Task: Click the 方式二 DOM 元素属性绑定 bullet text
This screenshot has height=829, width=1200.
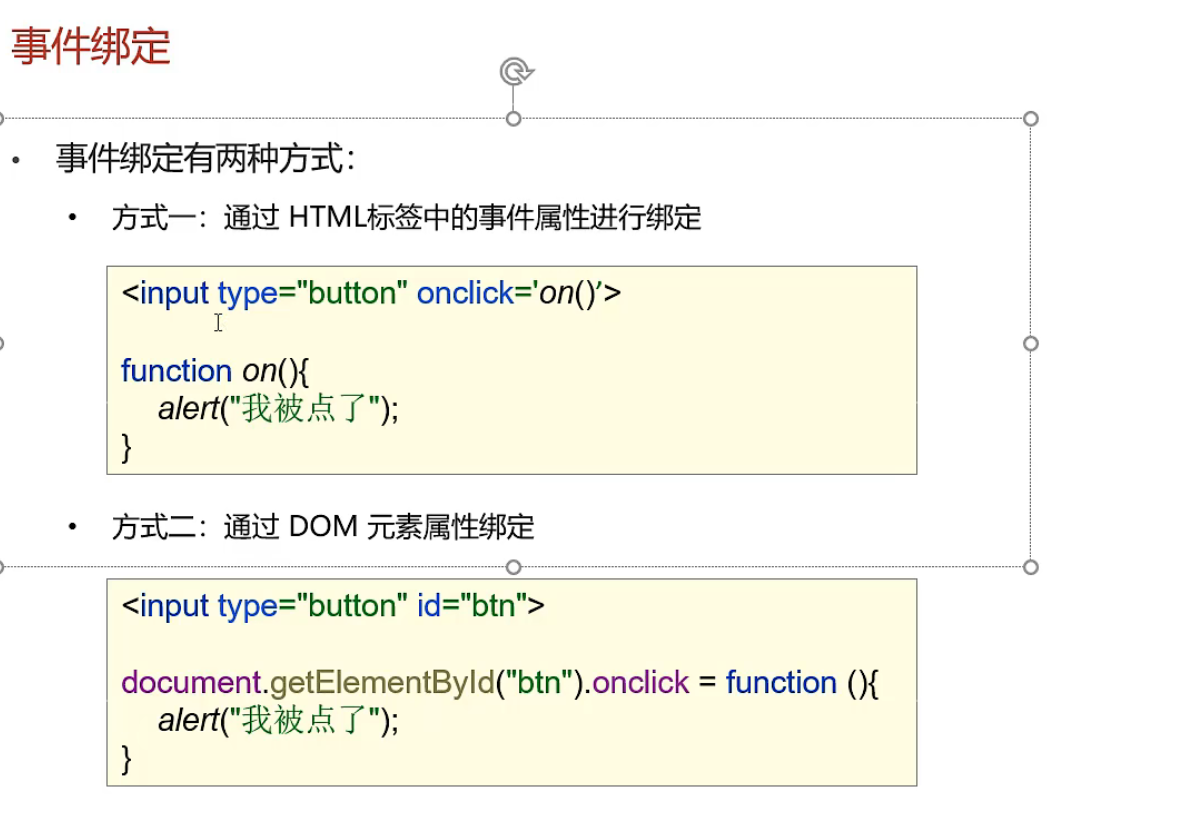Action: pos(323,527)
